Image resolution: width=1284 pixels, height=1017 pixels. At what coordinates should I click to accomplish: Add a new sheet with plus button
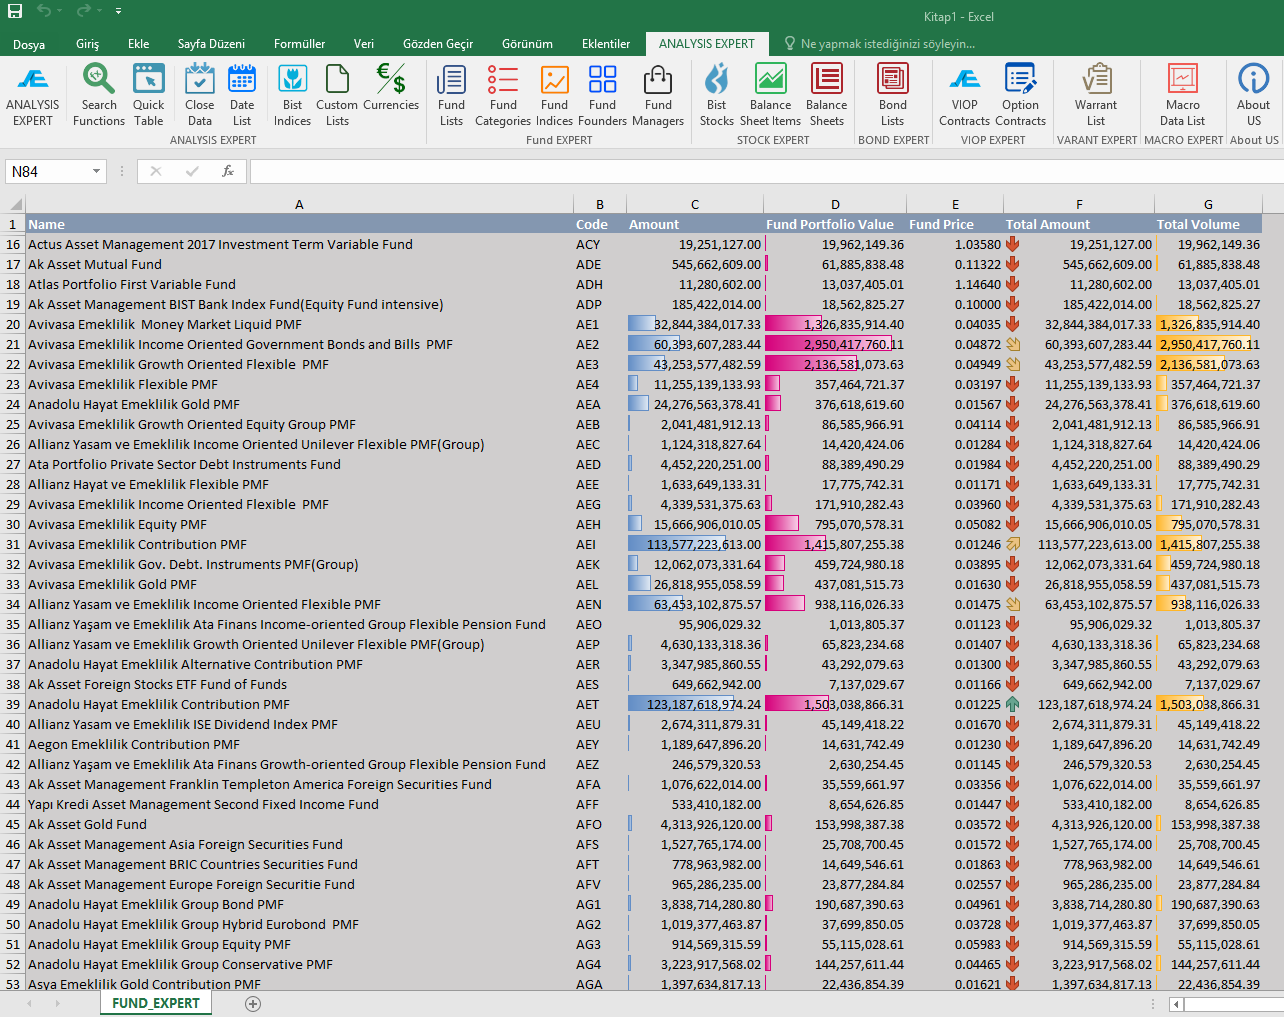[253, 1004]
